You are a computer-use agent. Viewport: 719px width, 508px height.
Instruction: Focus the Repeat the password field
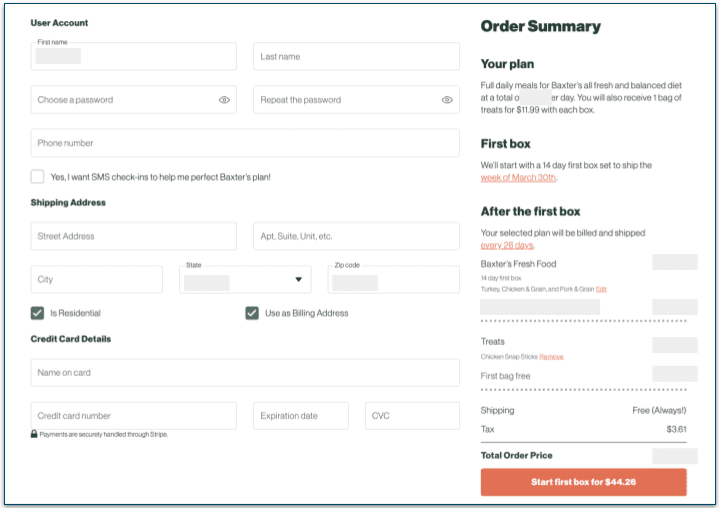356,99
